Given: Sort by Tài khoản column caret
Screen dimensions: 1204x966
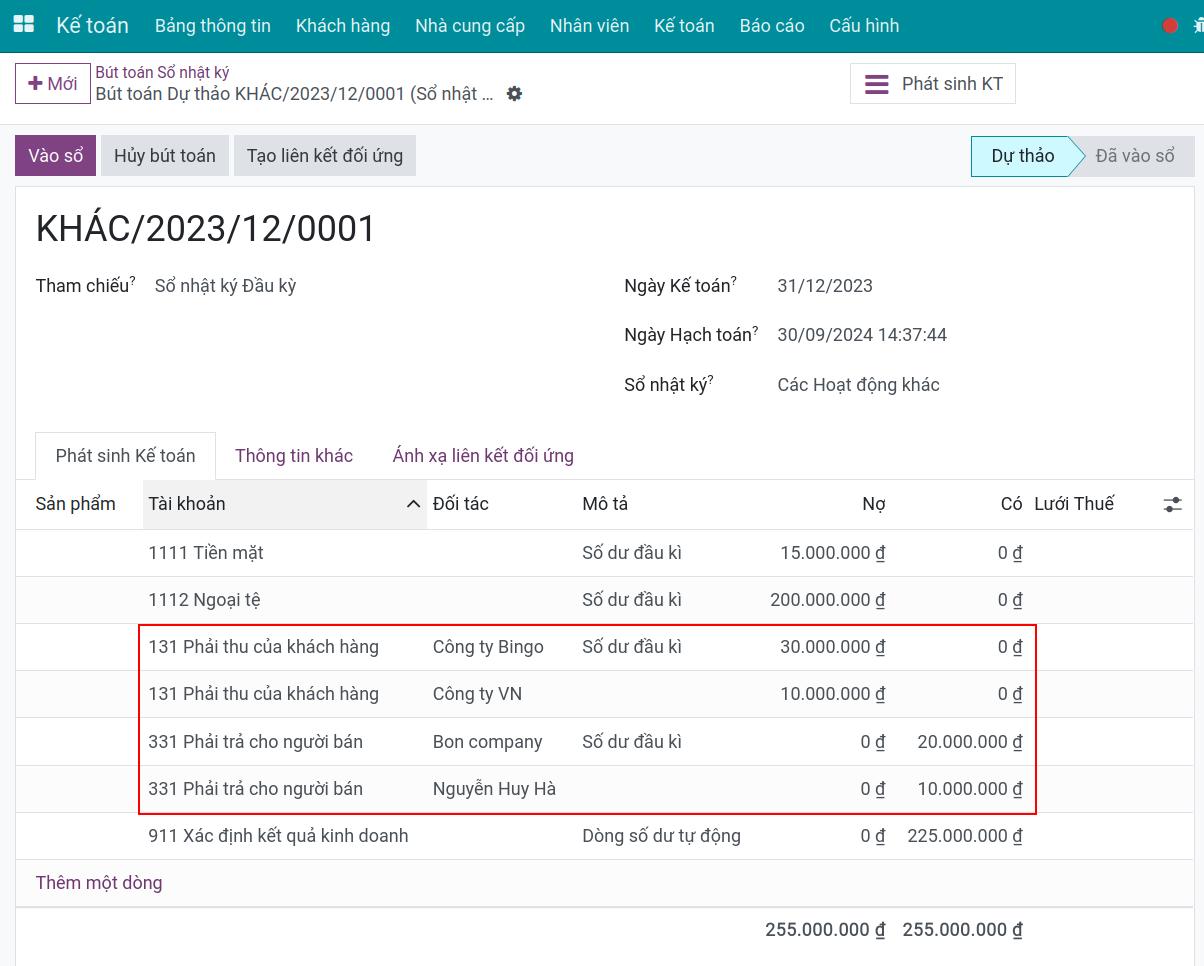Looking at the screenshot, I should (413, 504).
